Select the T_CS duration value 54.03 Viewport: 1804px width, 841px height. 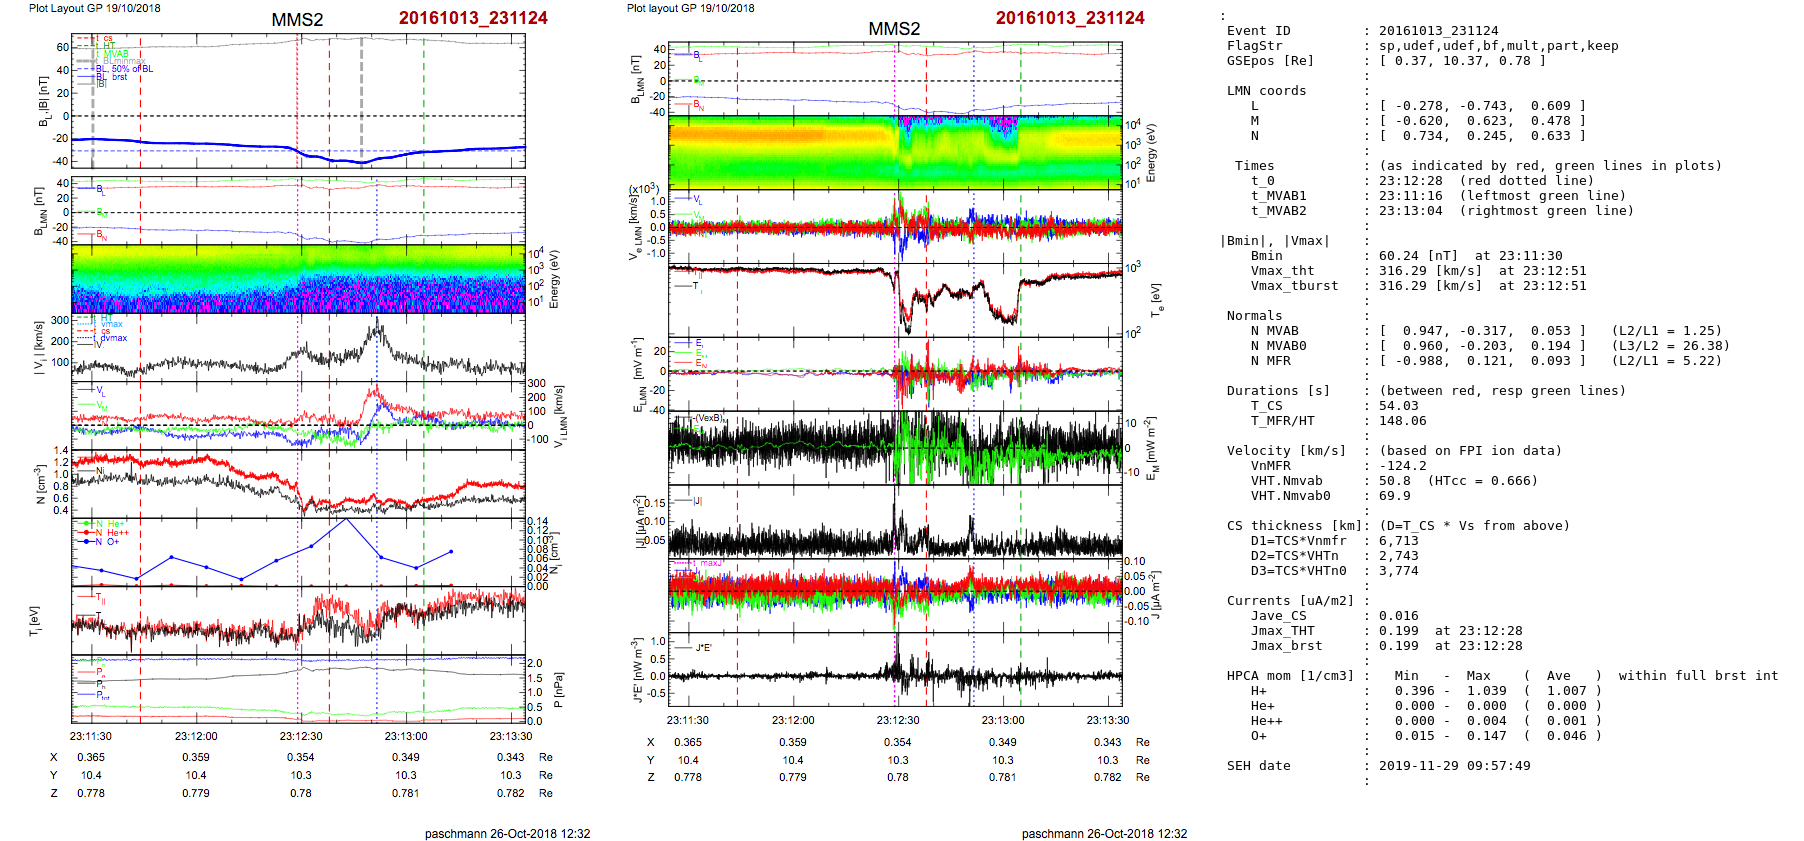pos(1397,406)
